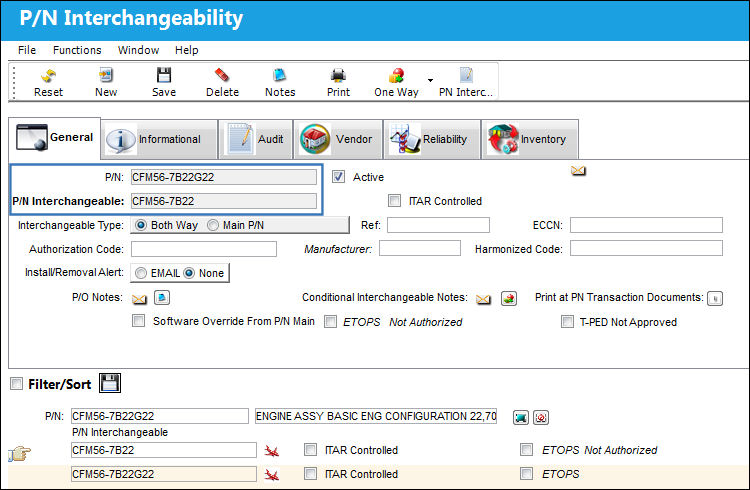The width and height of the screenshot is (750, 490).
Task: Enable ITAR Controlled in General tab
Action: click(x=394, y=200)
